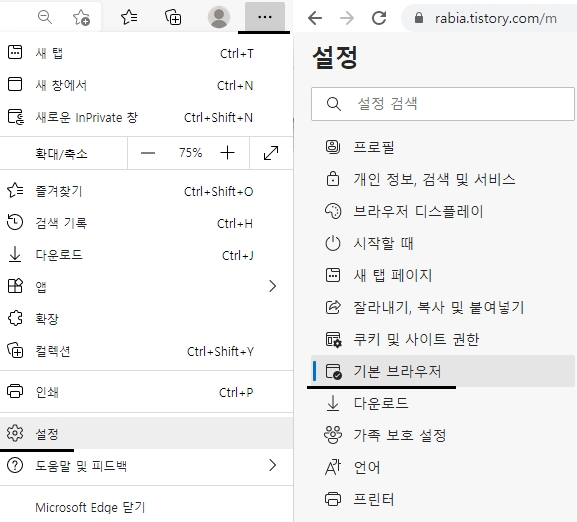
Task: Open 시작할 때 settings section
Action: [443, 243]
